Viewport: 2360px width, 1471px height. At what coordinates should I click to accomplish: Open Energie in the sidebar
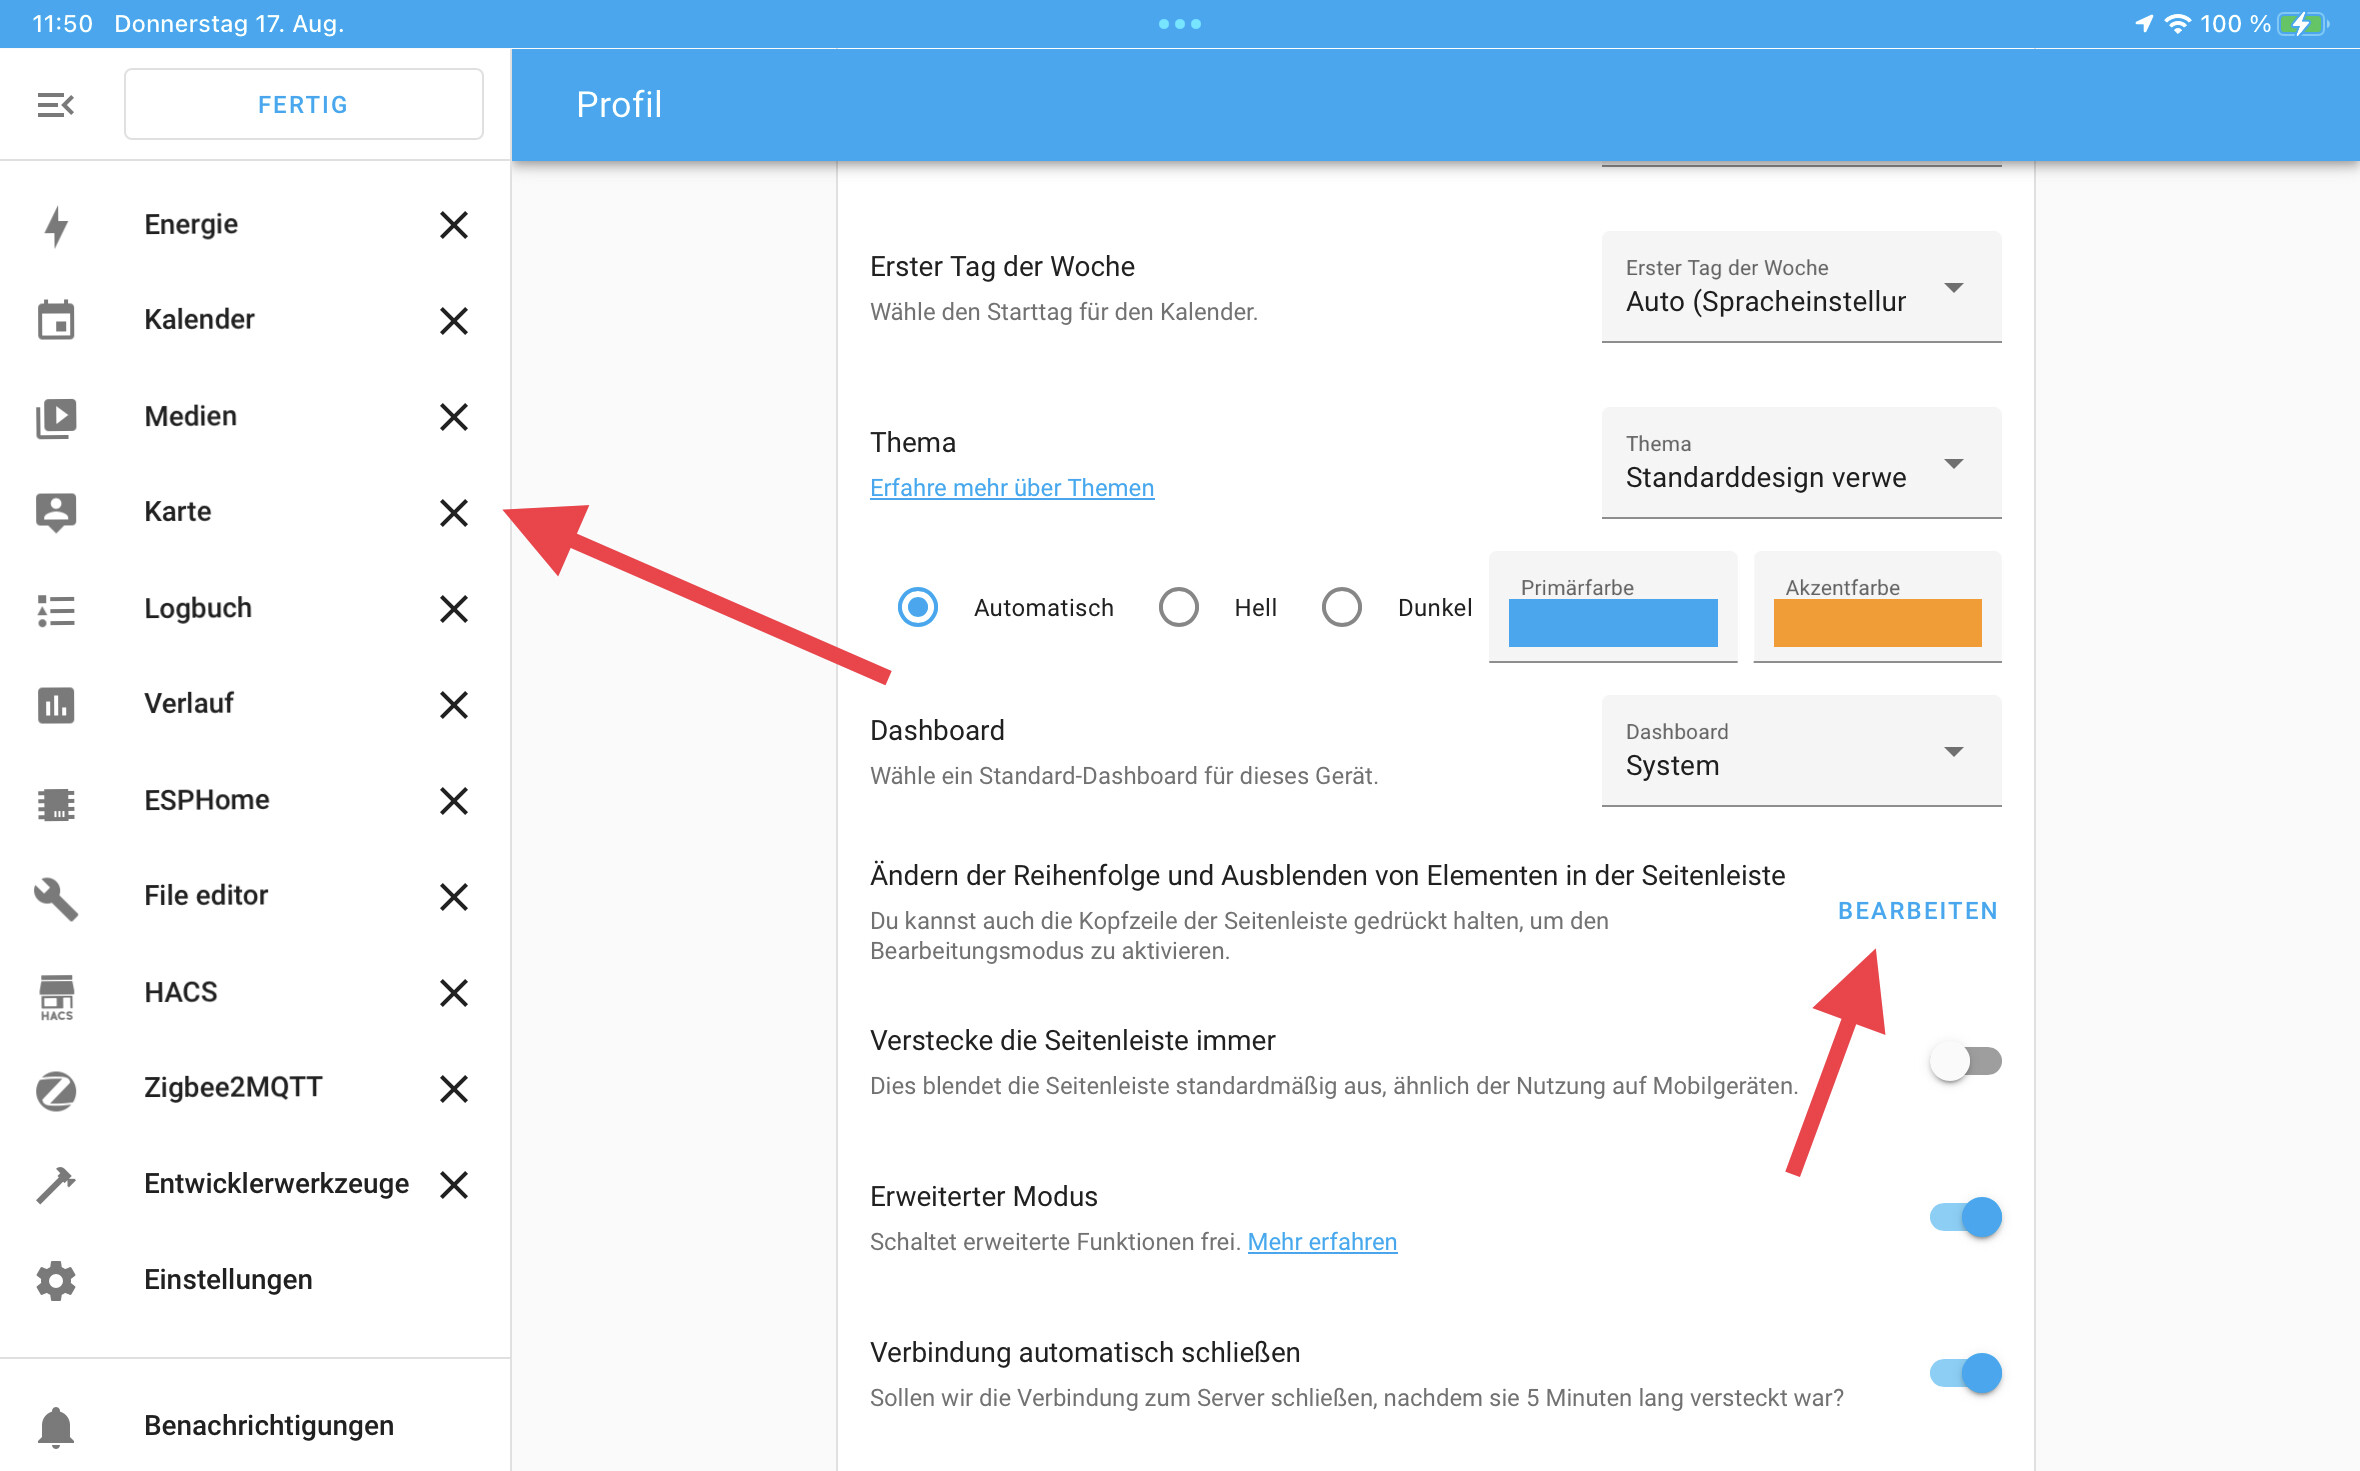(191, 224)
